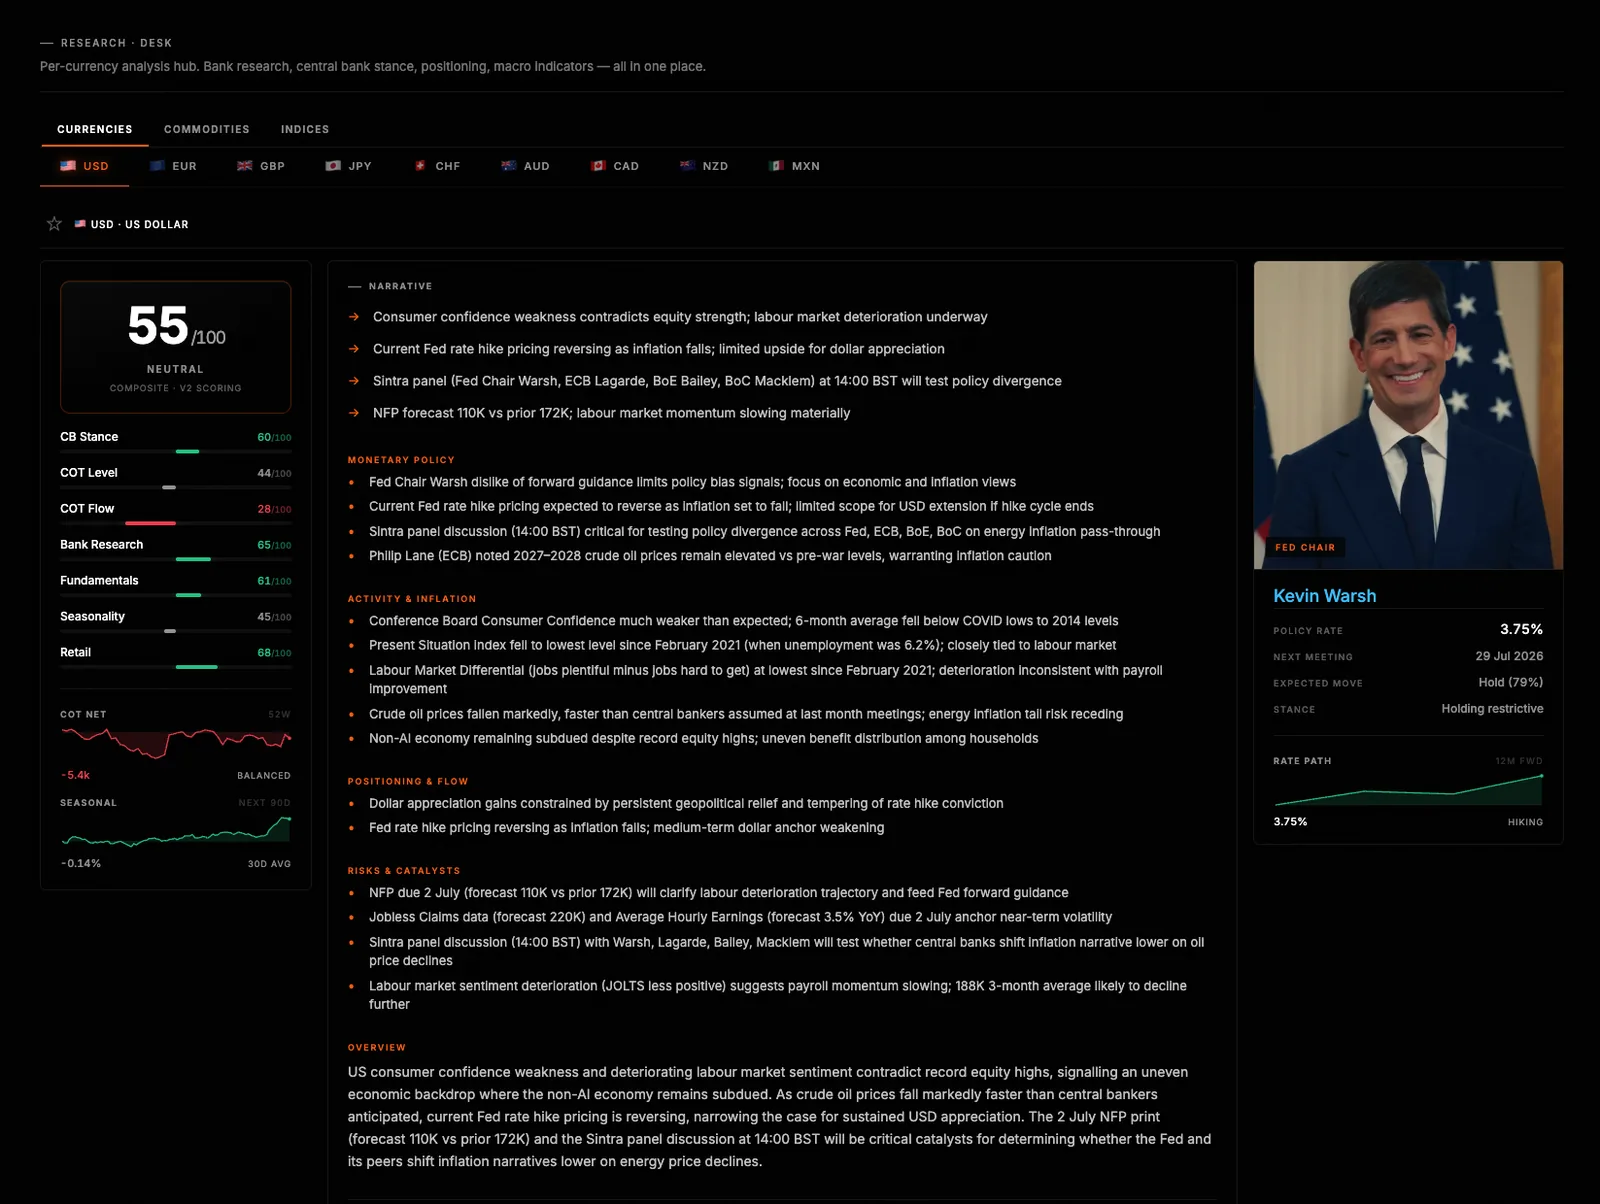Select the GBP currency tab
Image resolution: width=1600 pixels, height=1204 pixels.
(x=261, y=166)
